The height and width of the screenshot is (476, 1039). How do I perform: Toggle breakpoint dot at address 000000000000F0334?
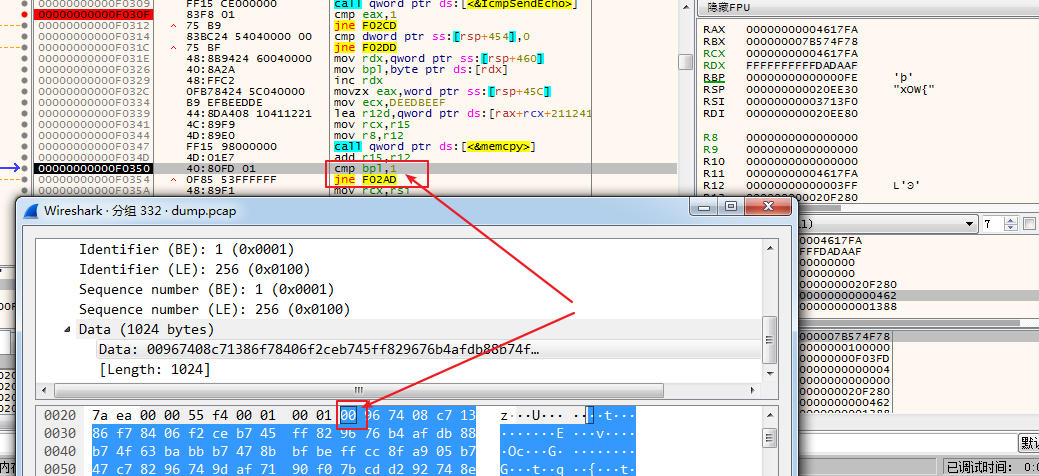point(25,103)
